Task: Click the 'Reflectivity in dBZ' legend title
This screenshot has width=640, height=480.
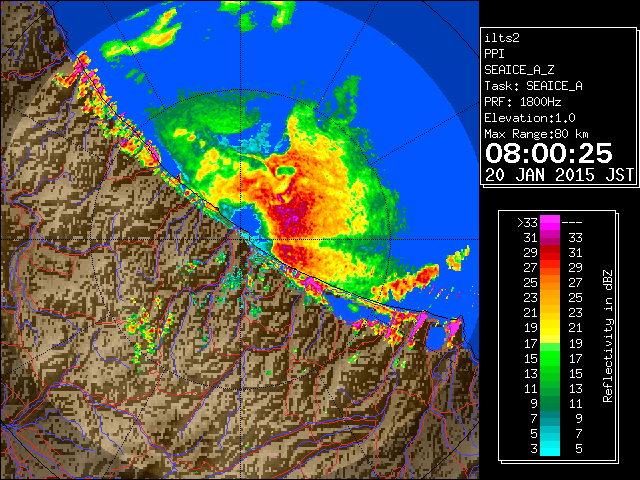Action: tap(608, 336)
